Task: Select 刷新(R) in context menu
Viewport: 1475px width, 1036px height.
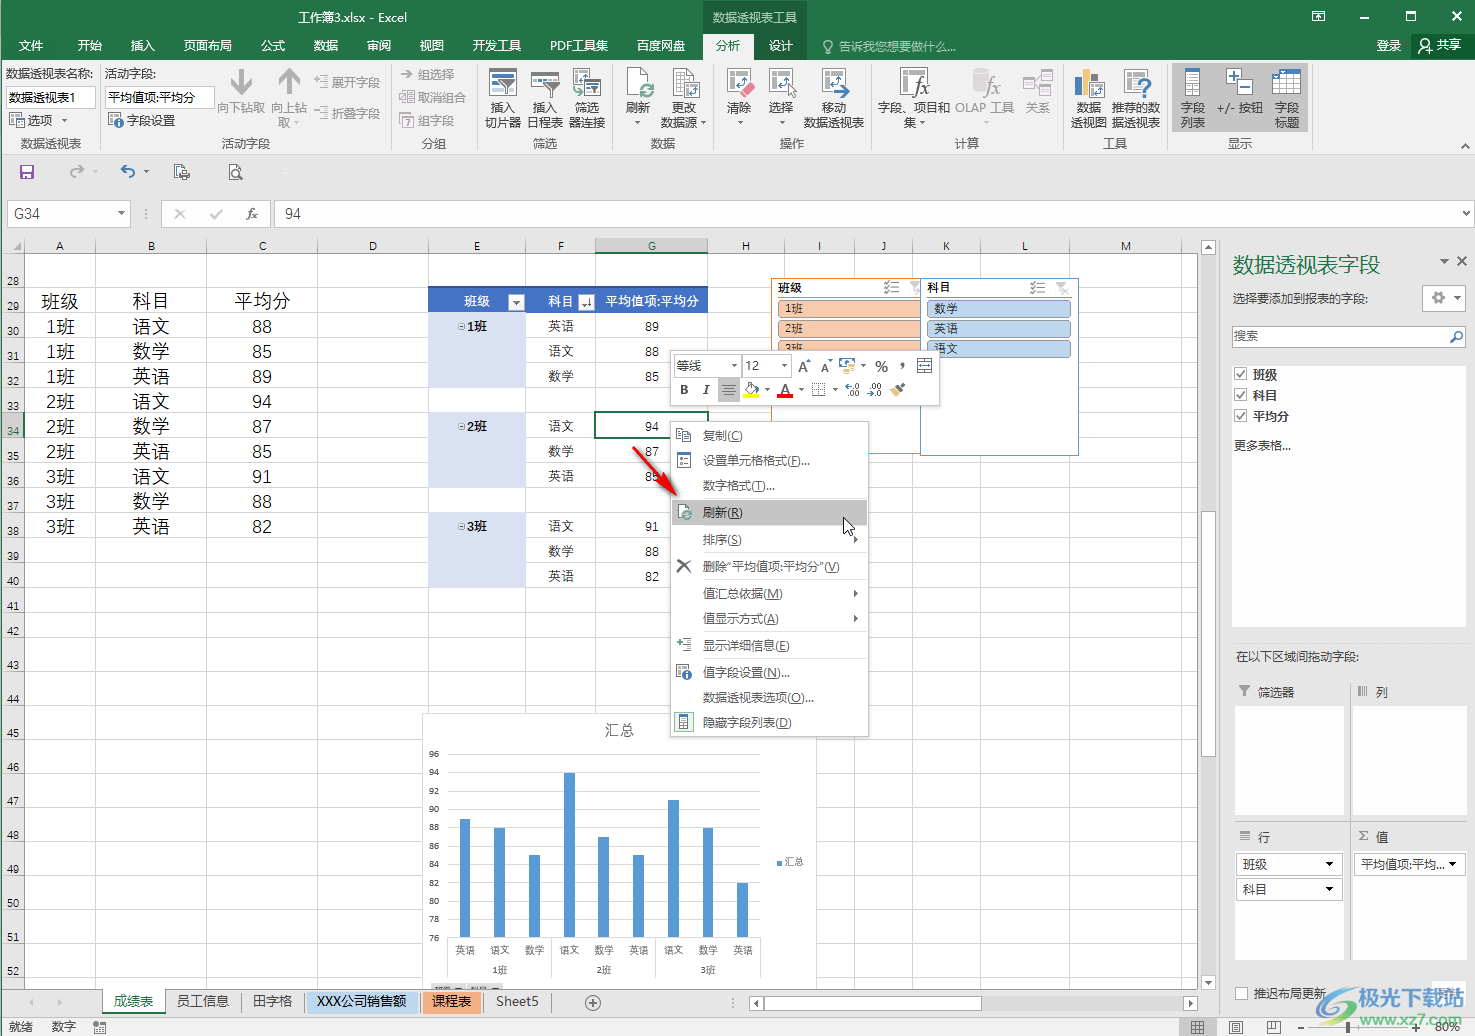Action: coord(768,512)
